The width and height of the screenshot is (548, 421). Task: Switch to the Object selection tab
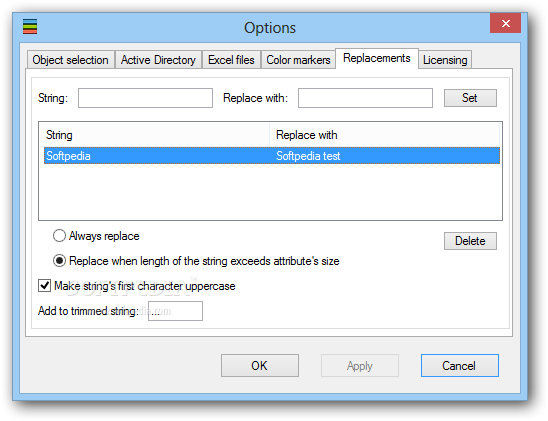coord(71,60)
